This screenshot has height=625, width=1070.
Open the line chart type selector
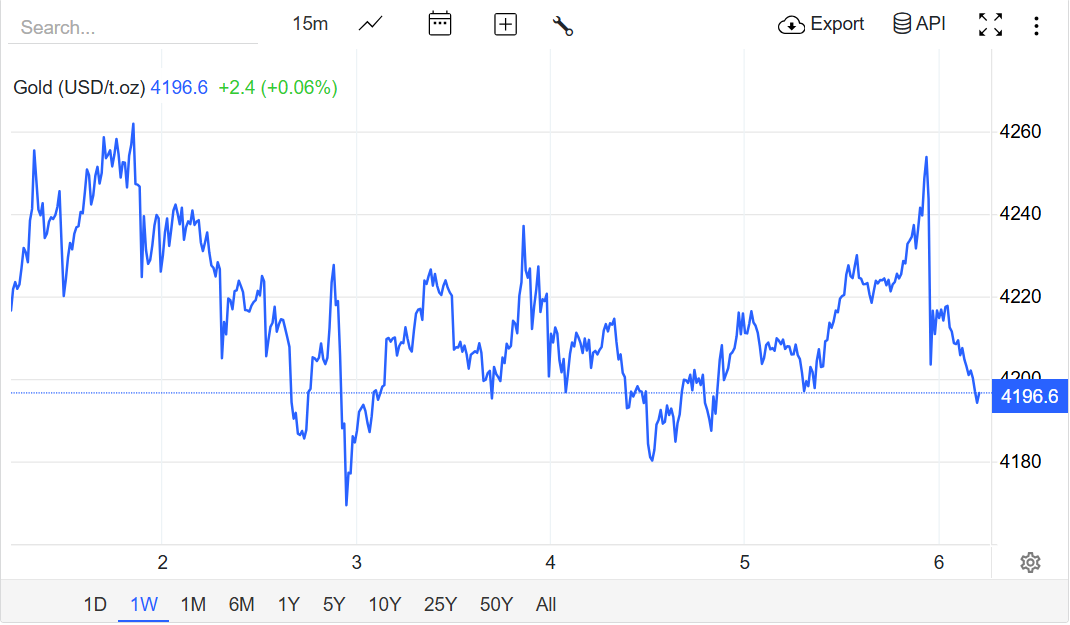(370, 24)
